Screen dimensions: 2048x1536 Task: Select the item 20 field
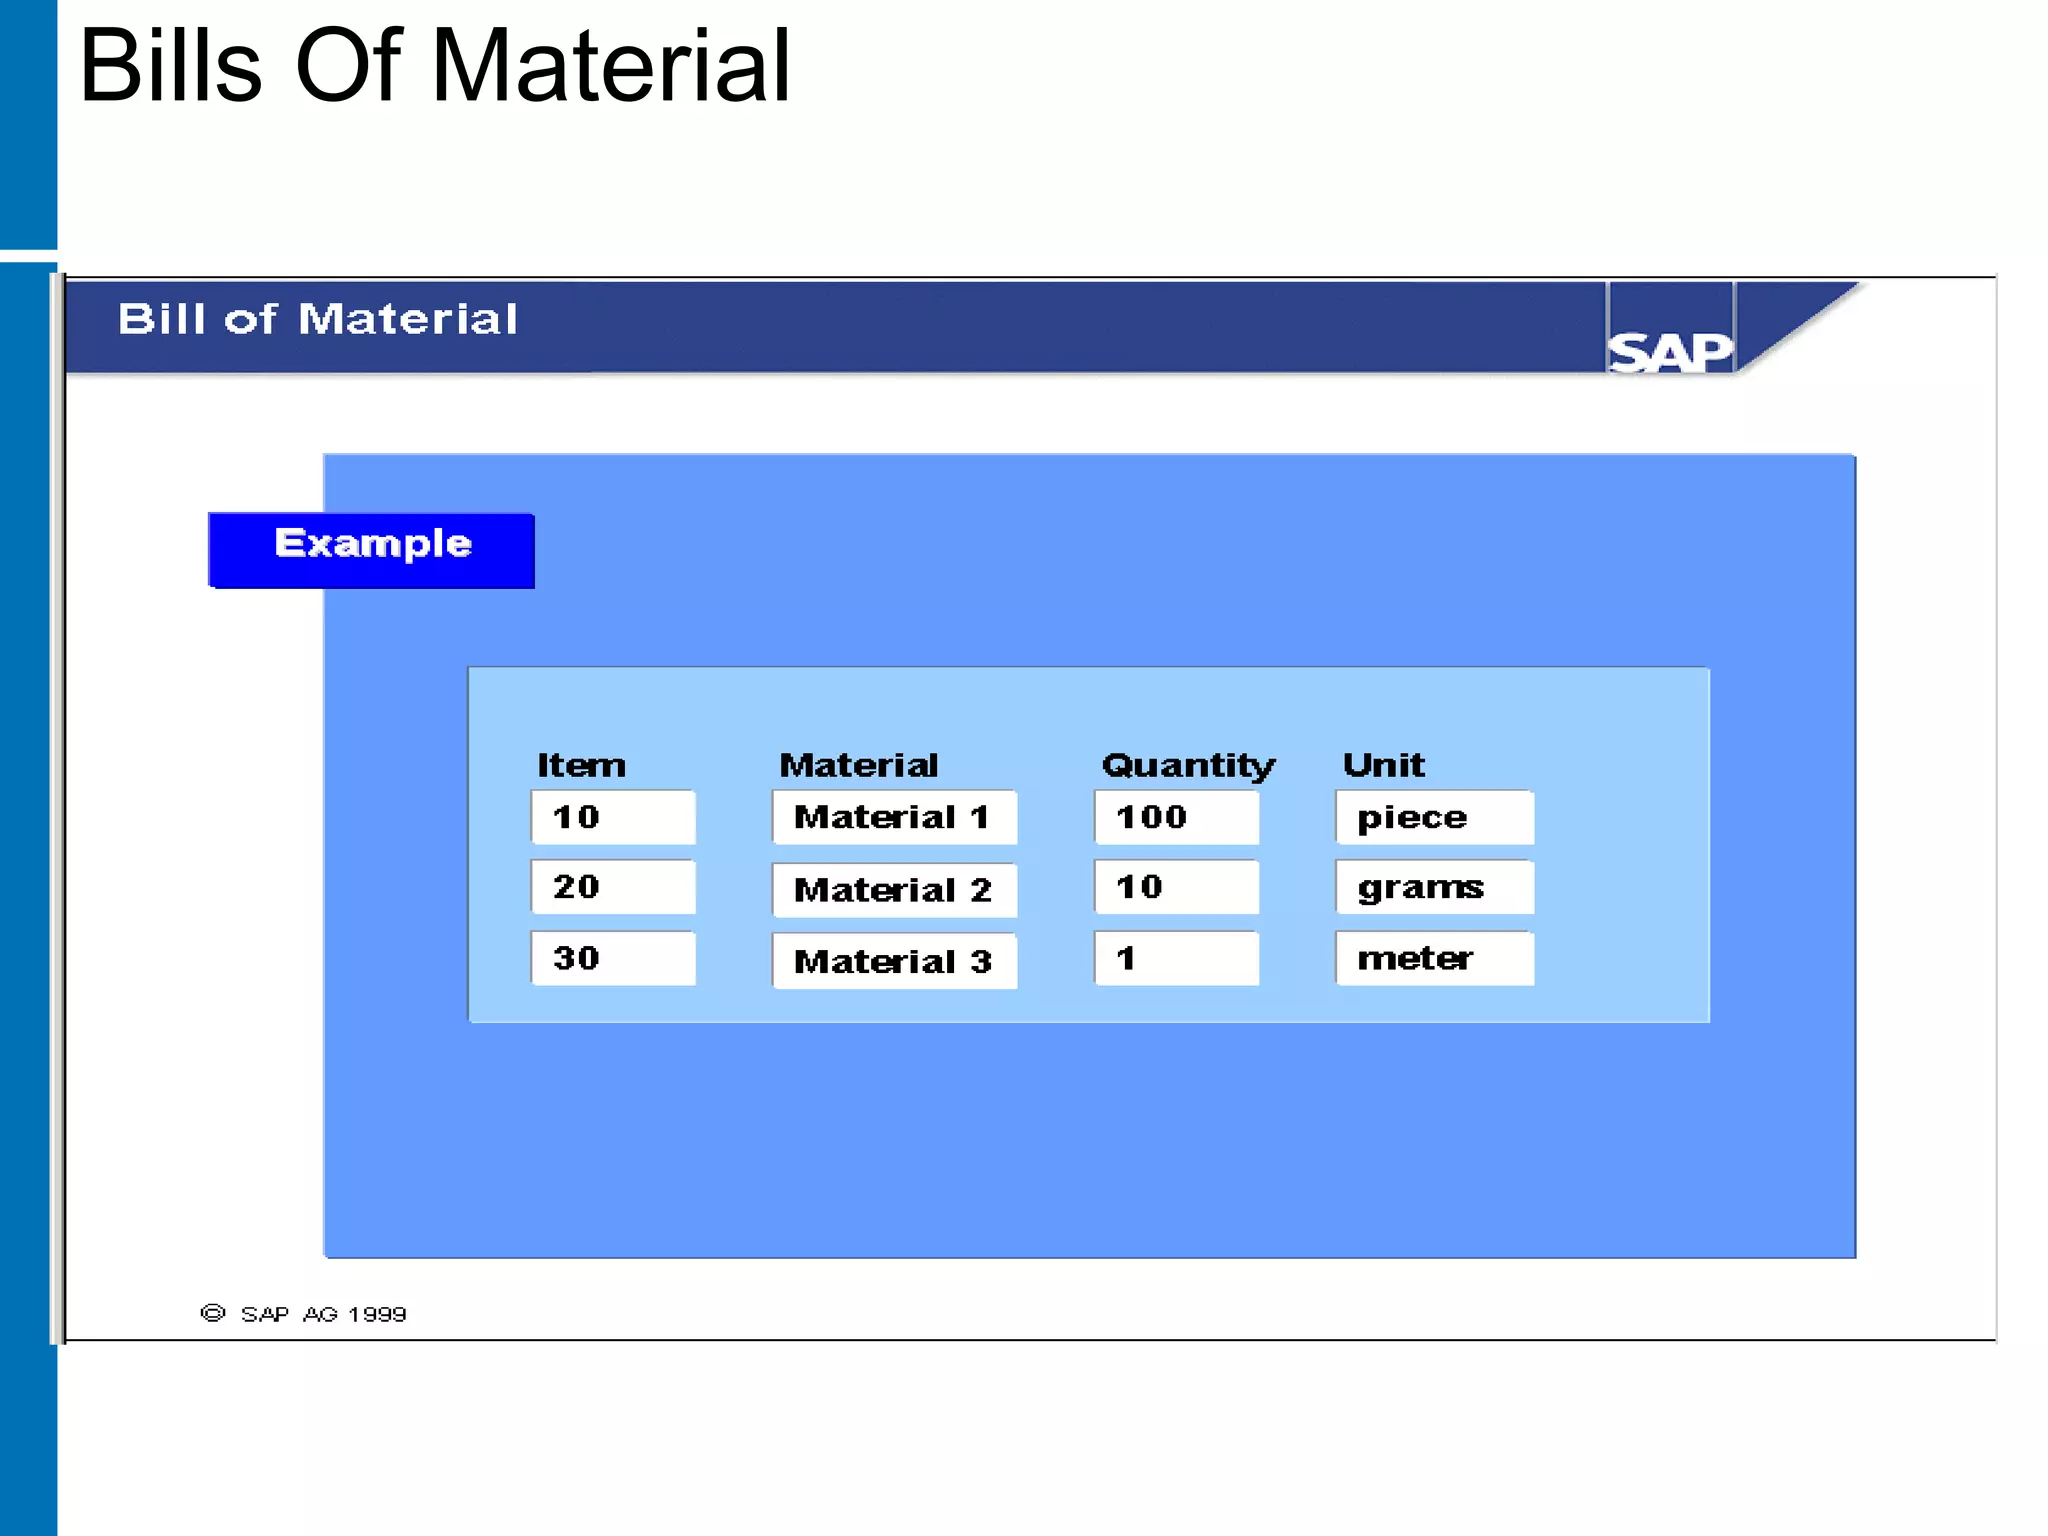pos(612,886)
